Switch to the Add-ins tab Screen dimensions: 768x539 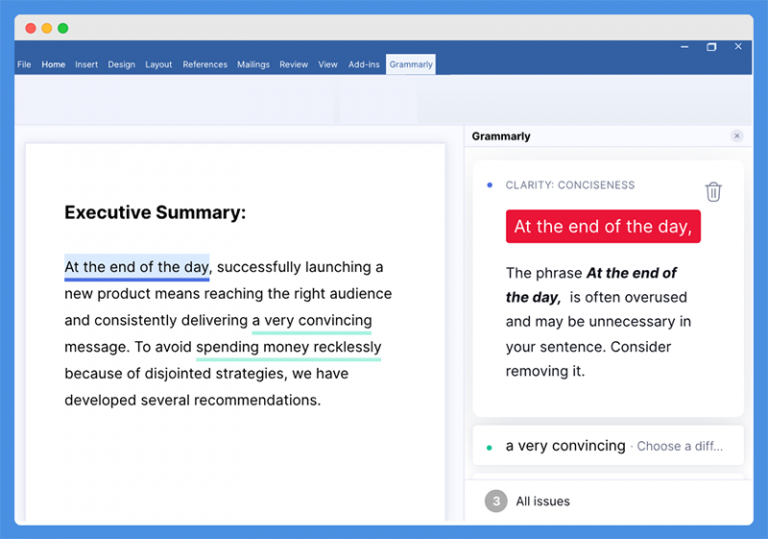364,64
